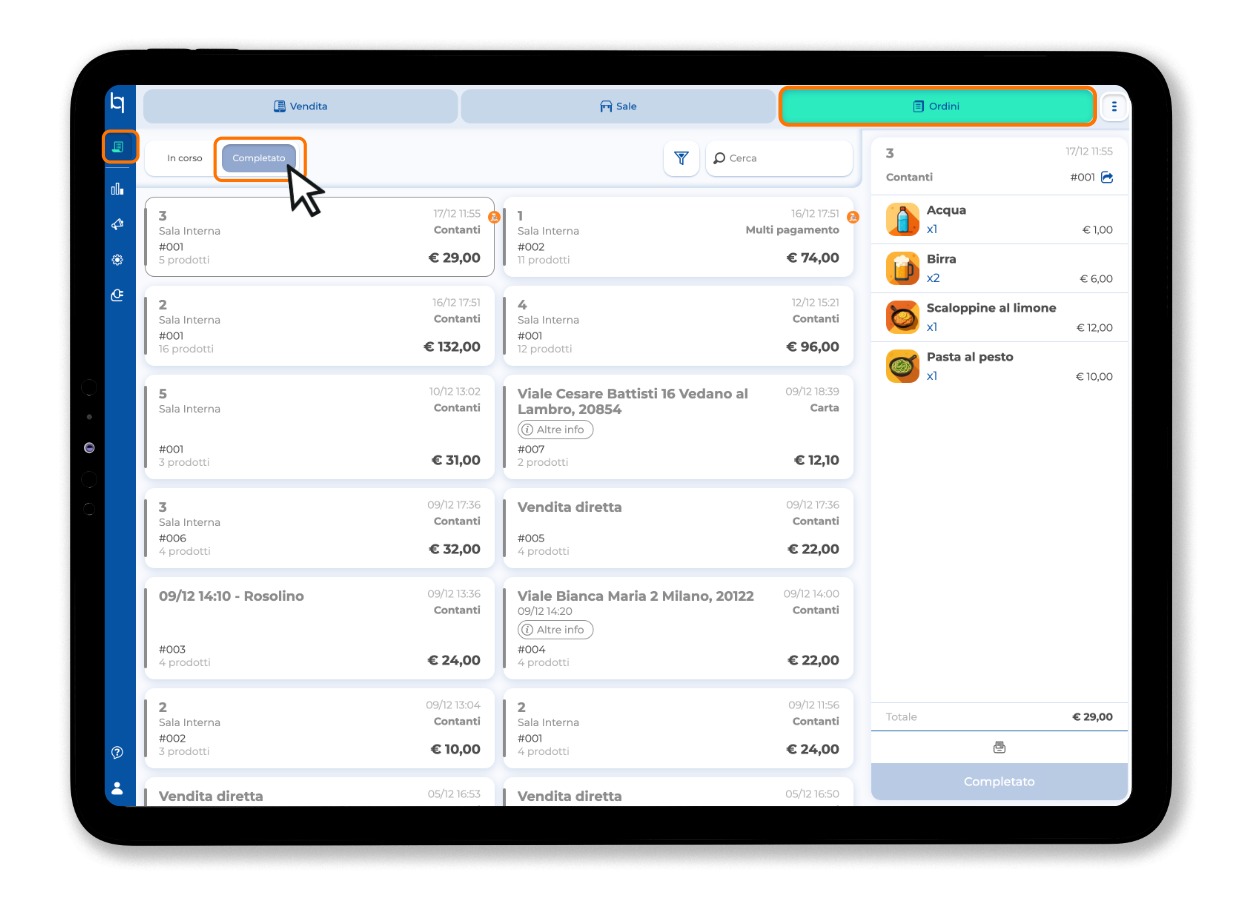Open order #004 Viale Bianca Maria 2 Milano
The width and height of the screenshot is (1250, 920).
(678, 628)
